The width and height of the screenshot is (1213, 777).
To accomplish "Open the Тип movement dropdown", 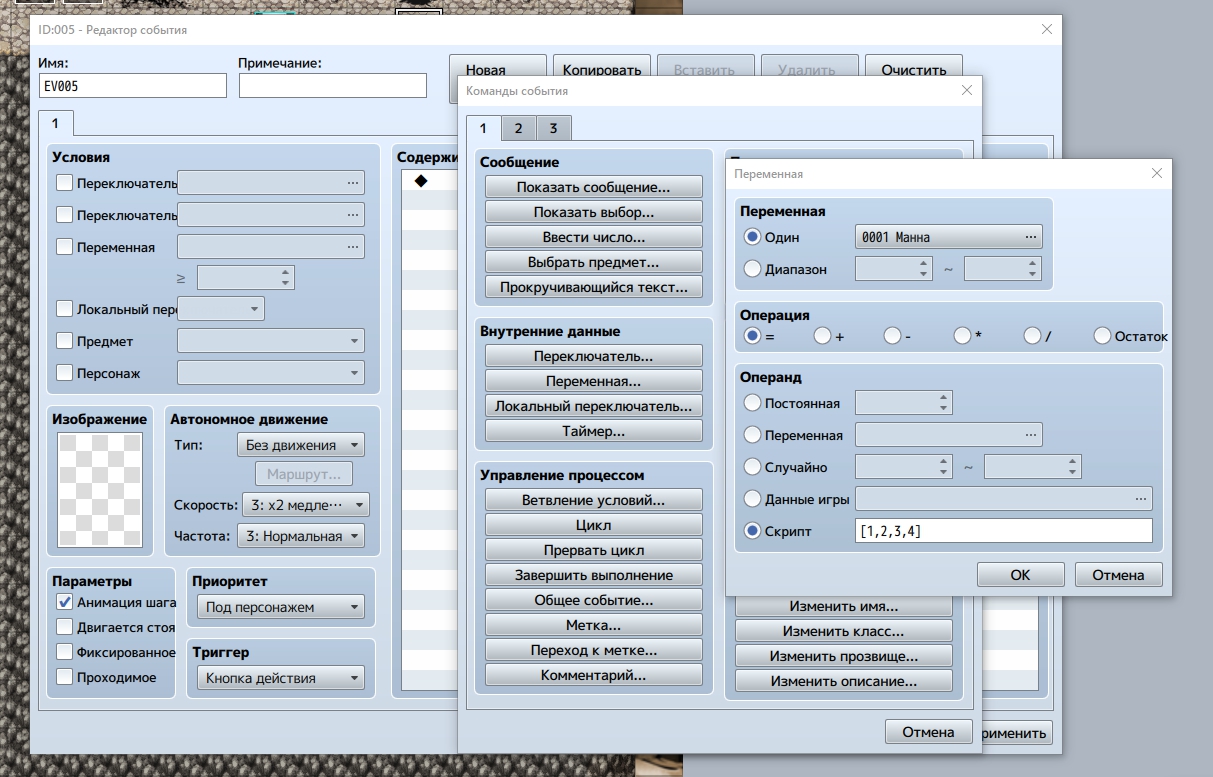I will tap(300, 445).
